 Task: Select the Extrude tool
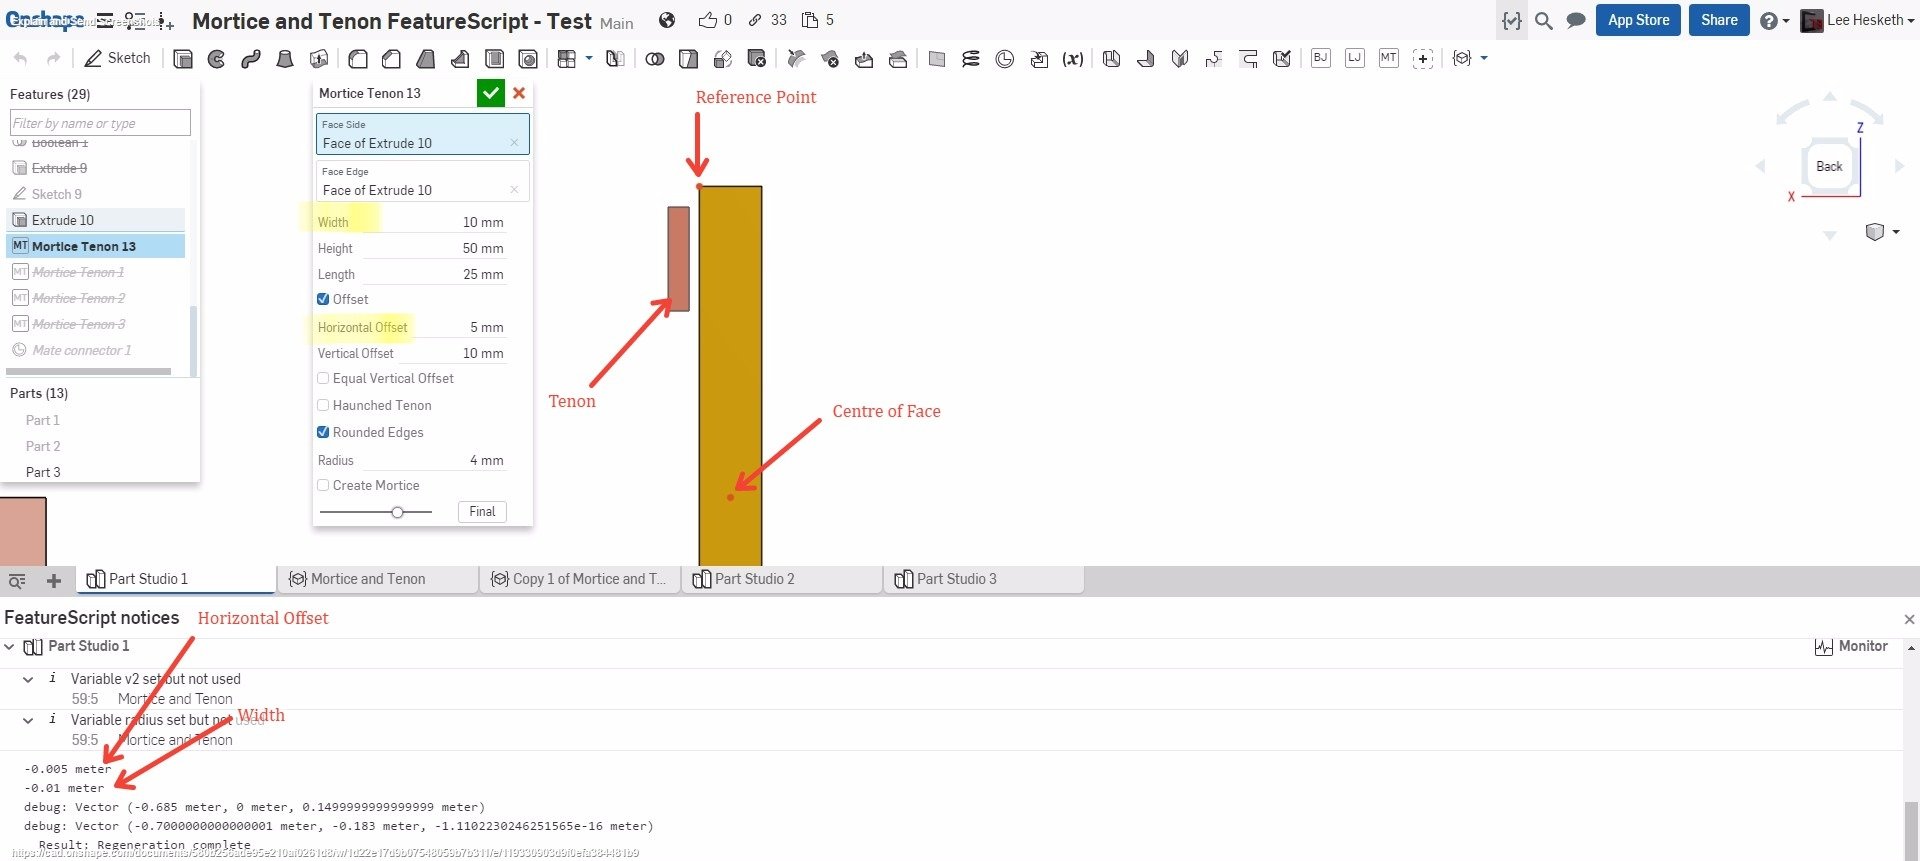pyautogui.click(x=183, y=59)
